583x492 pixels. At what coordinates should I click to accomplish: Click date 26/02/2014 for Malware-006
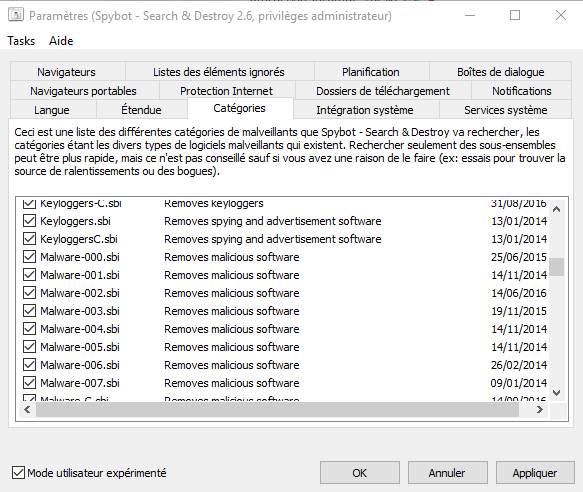click(519, 365)
